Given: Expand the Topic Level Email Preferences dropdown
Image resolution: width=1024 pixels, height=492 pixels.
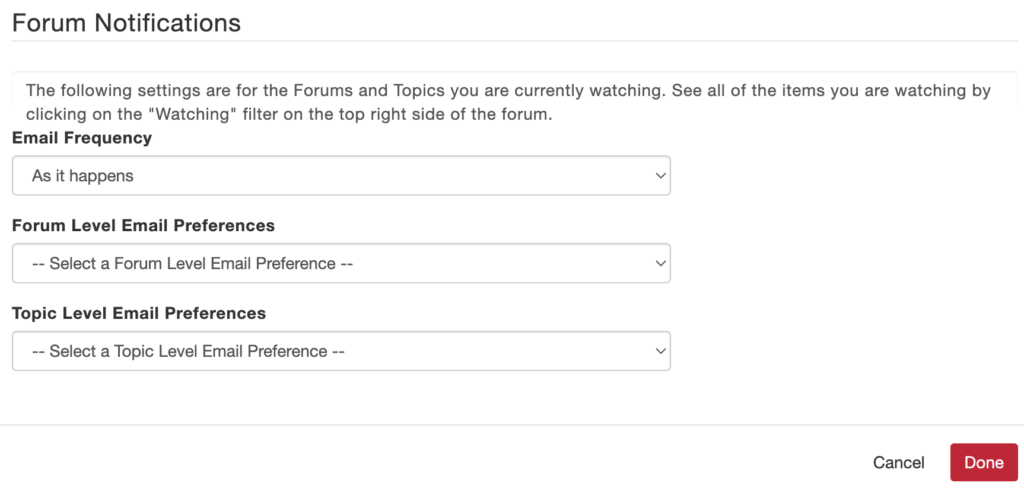Looking at the screenshot, I should (341, 351).
